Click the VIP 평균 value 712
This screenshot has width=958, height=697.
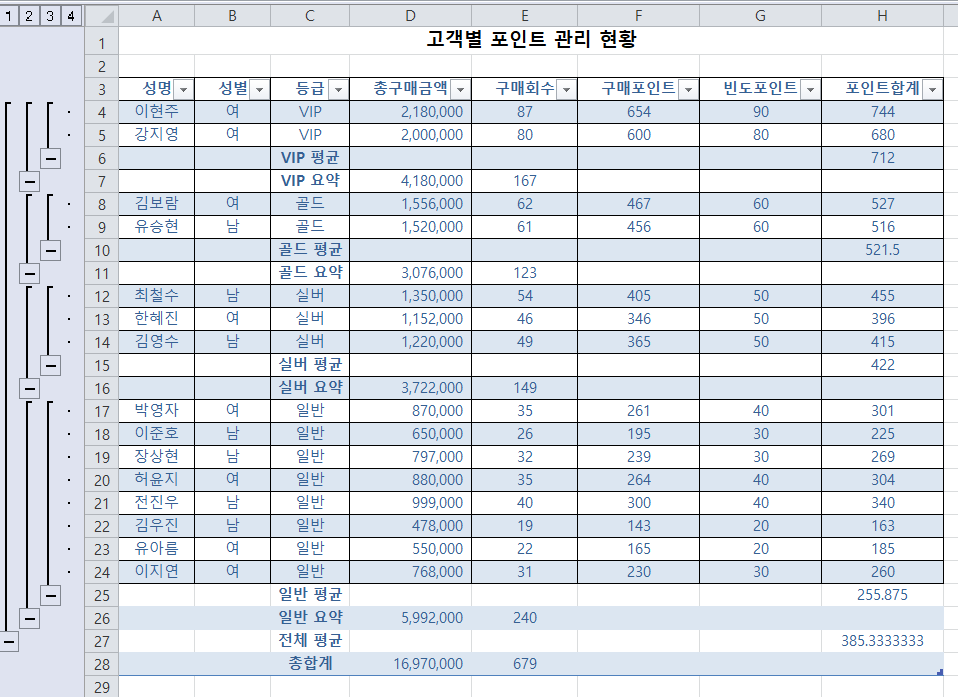pyautogui.click(x=882, y=158)
